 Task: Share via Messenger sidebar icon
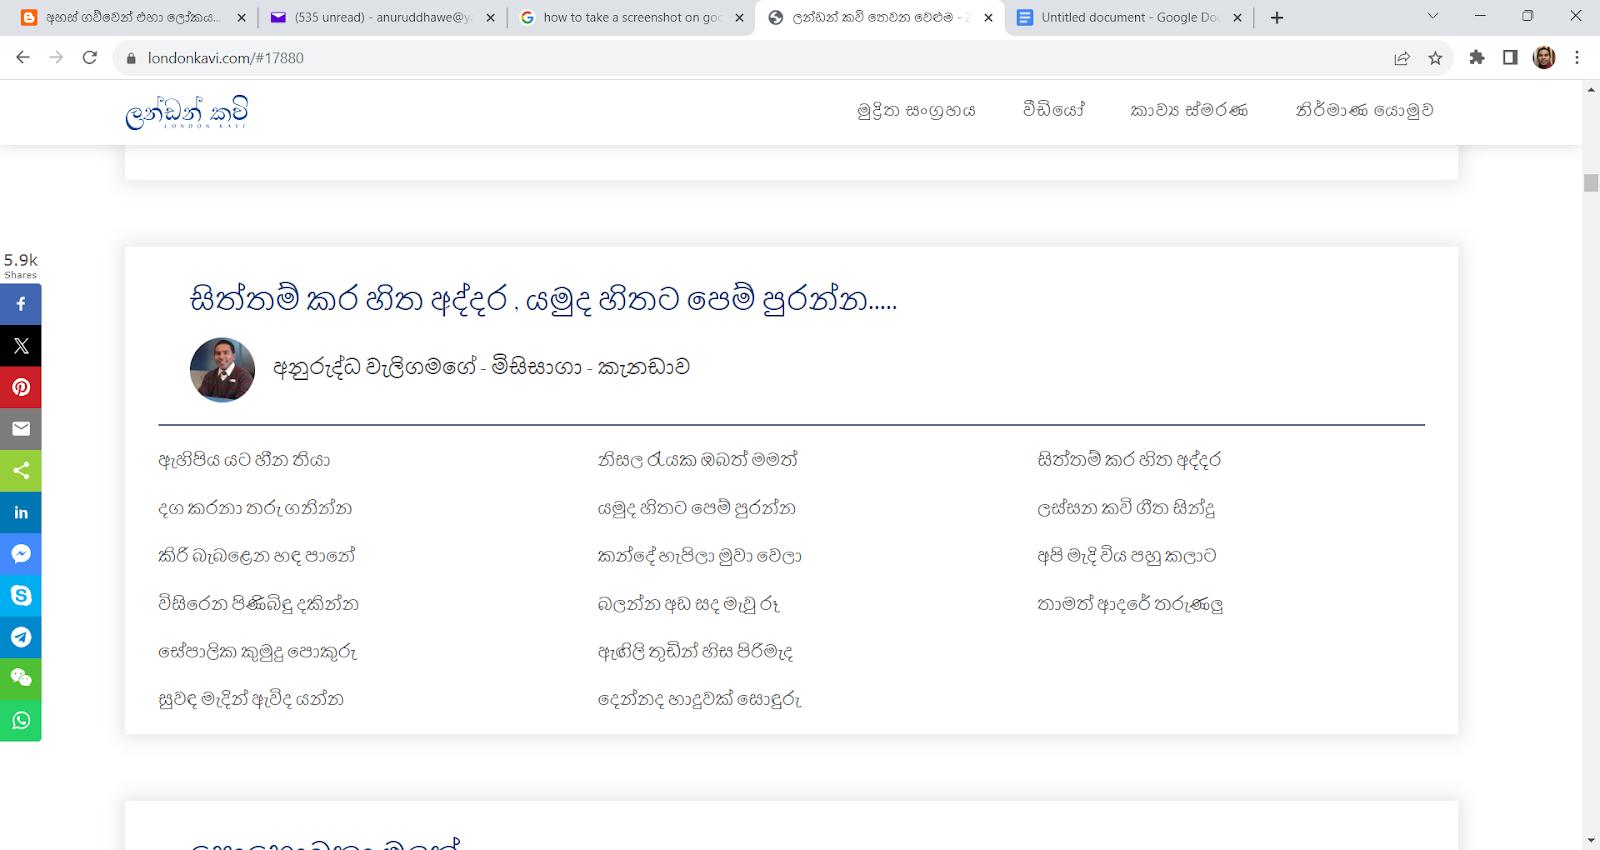(x=20, y=554)
